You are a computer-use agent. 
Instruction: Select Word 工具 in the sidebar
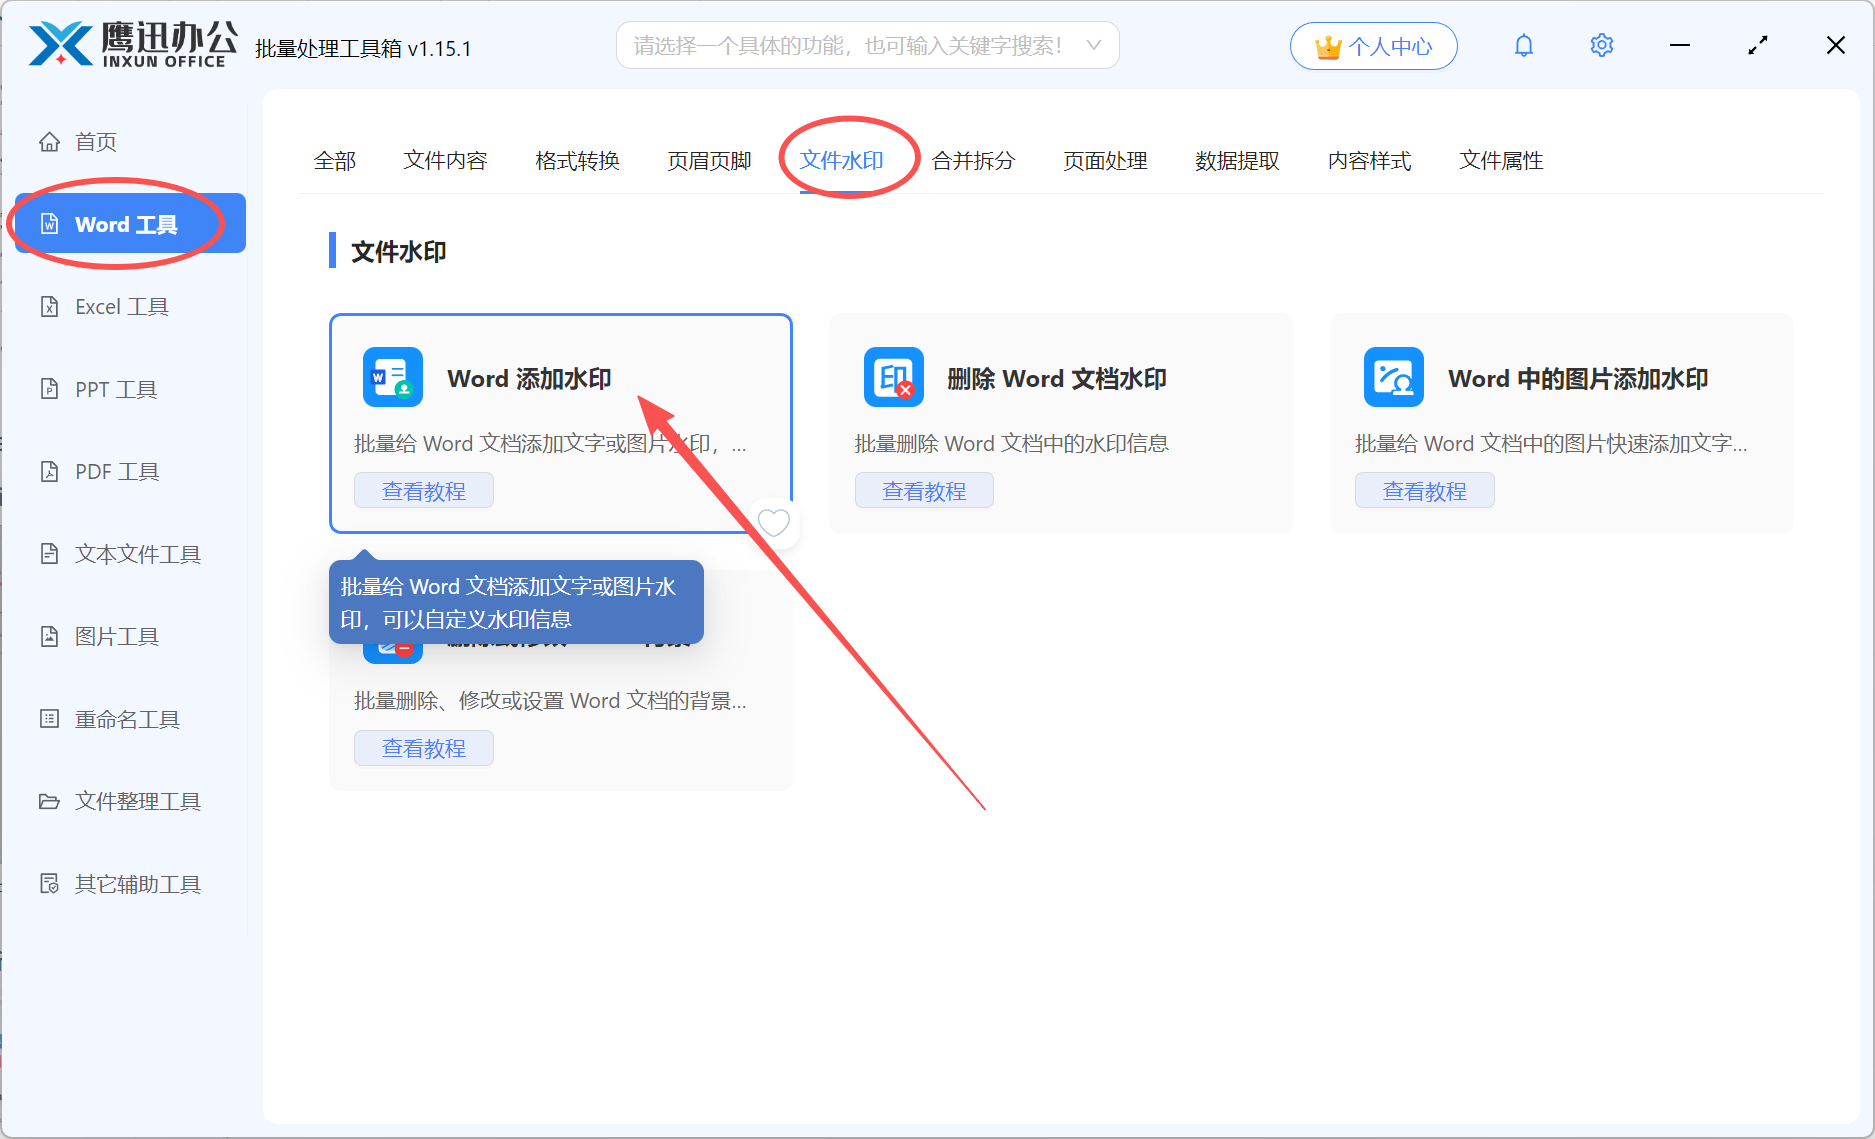pos(131,224)
